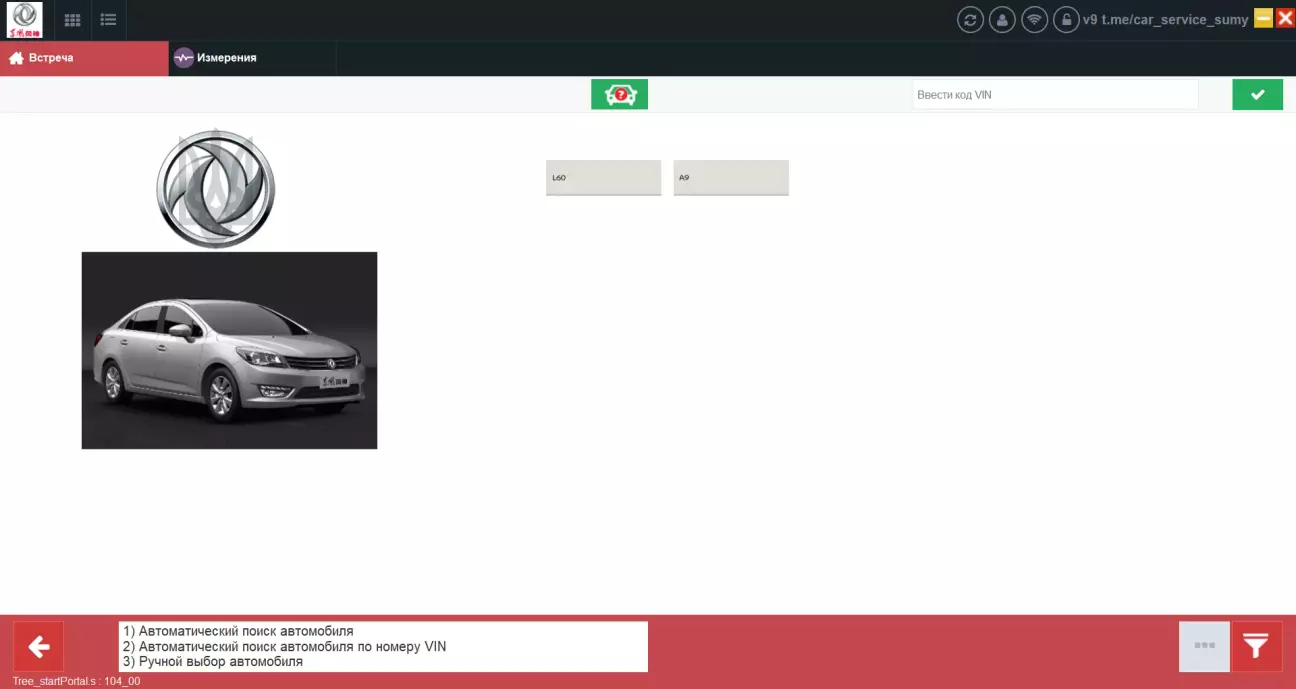Viewport: 1296px width, 689px height.
Task: Select the A9 model button
Action: point(731,177)
